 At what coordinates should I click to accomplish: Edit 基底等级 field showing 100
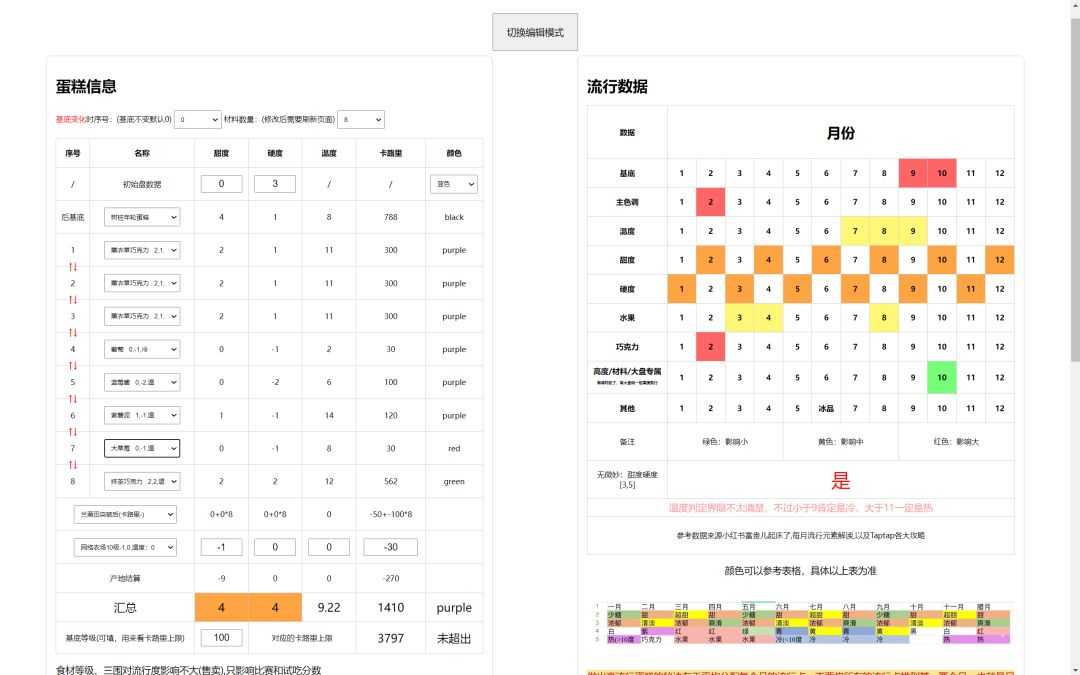[221, 638]
